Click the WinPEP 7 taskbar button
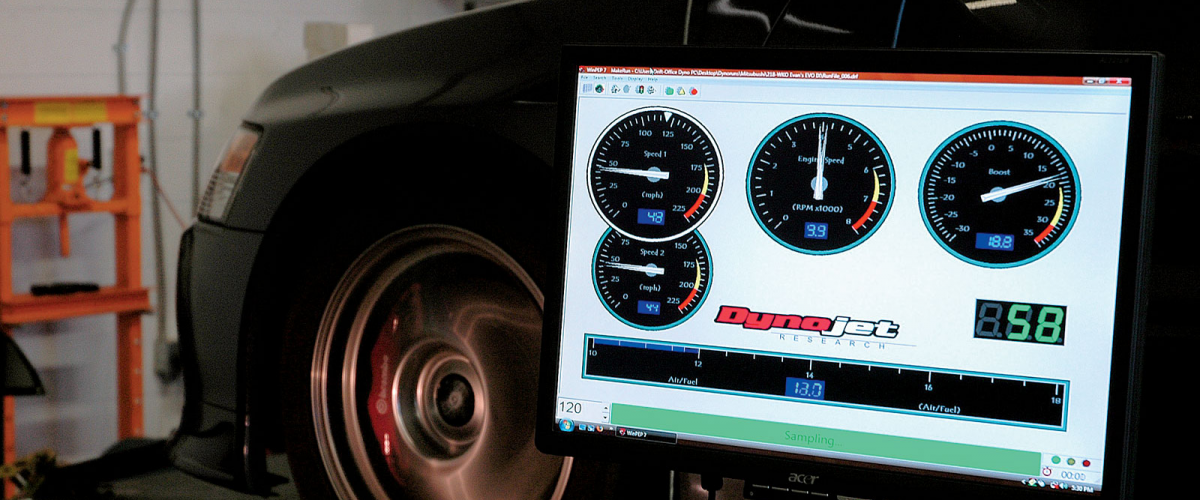Viewport: 1200px width, 500px height. coord(648,435)
